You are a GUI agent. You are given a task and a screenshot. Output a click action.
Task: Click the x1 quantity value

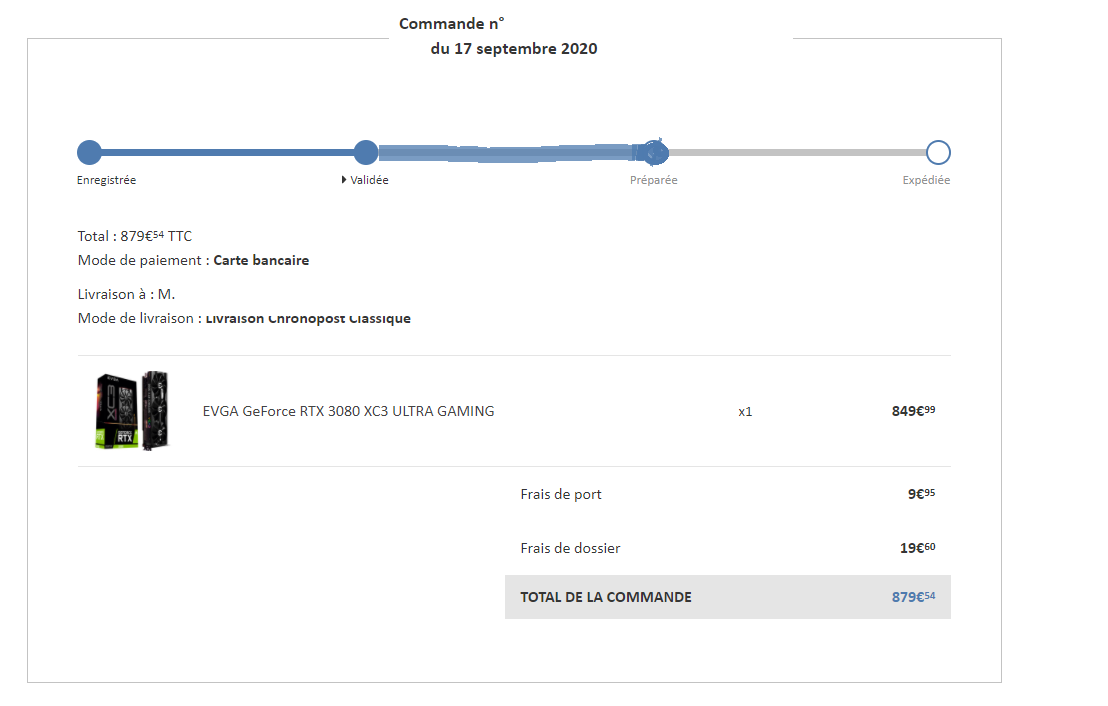[x=745, y=411]
